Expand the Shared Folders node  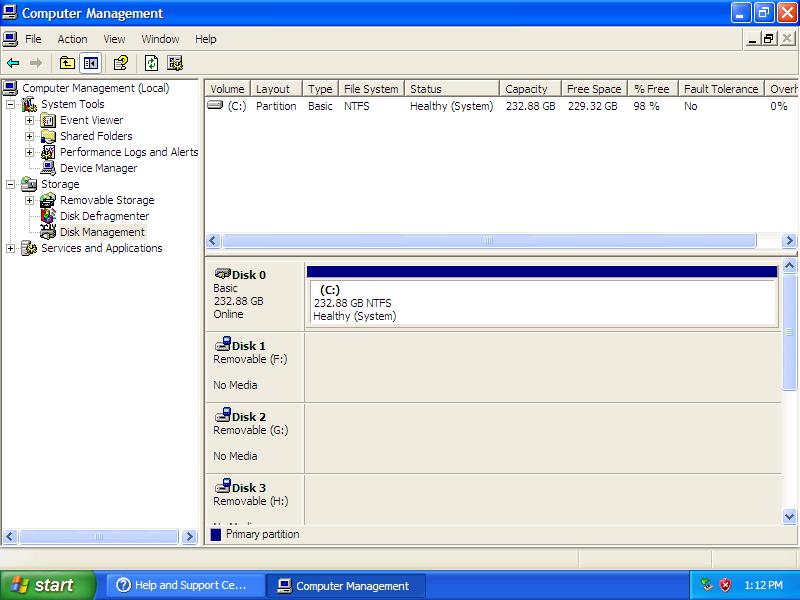tap(29, 137)
